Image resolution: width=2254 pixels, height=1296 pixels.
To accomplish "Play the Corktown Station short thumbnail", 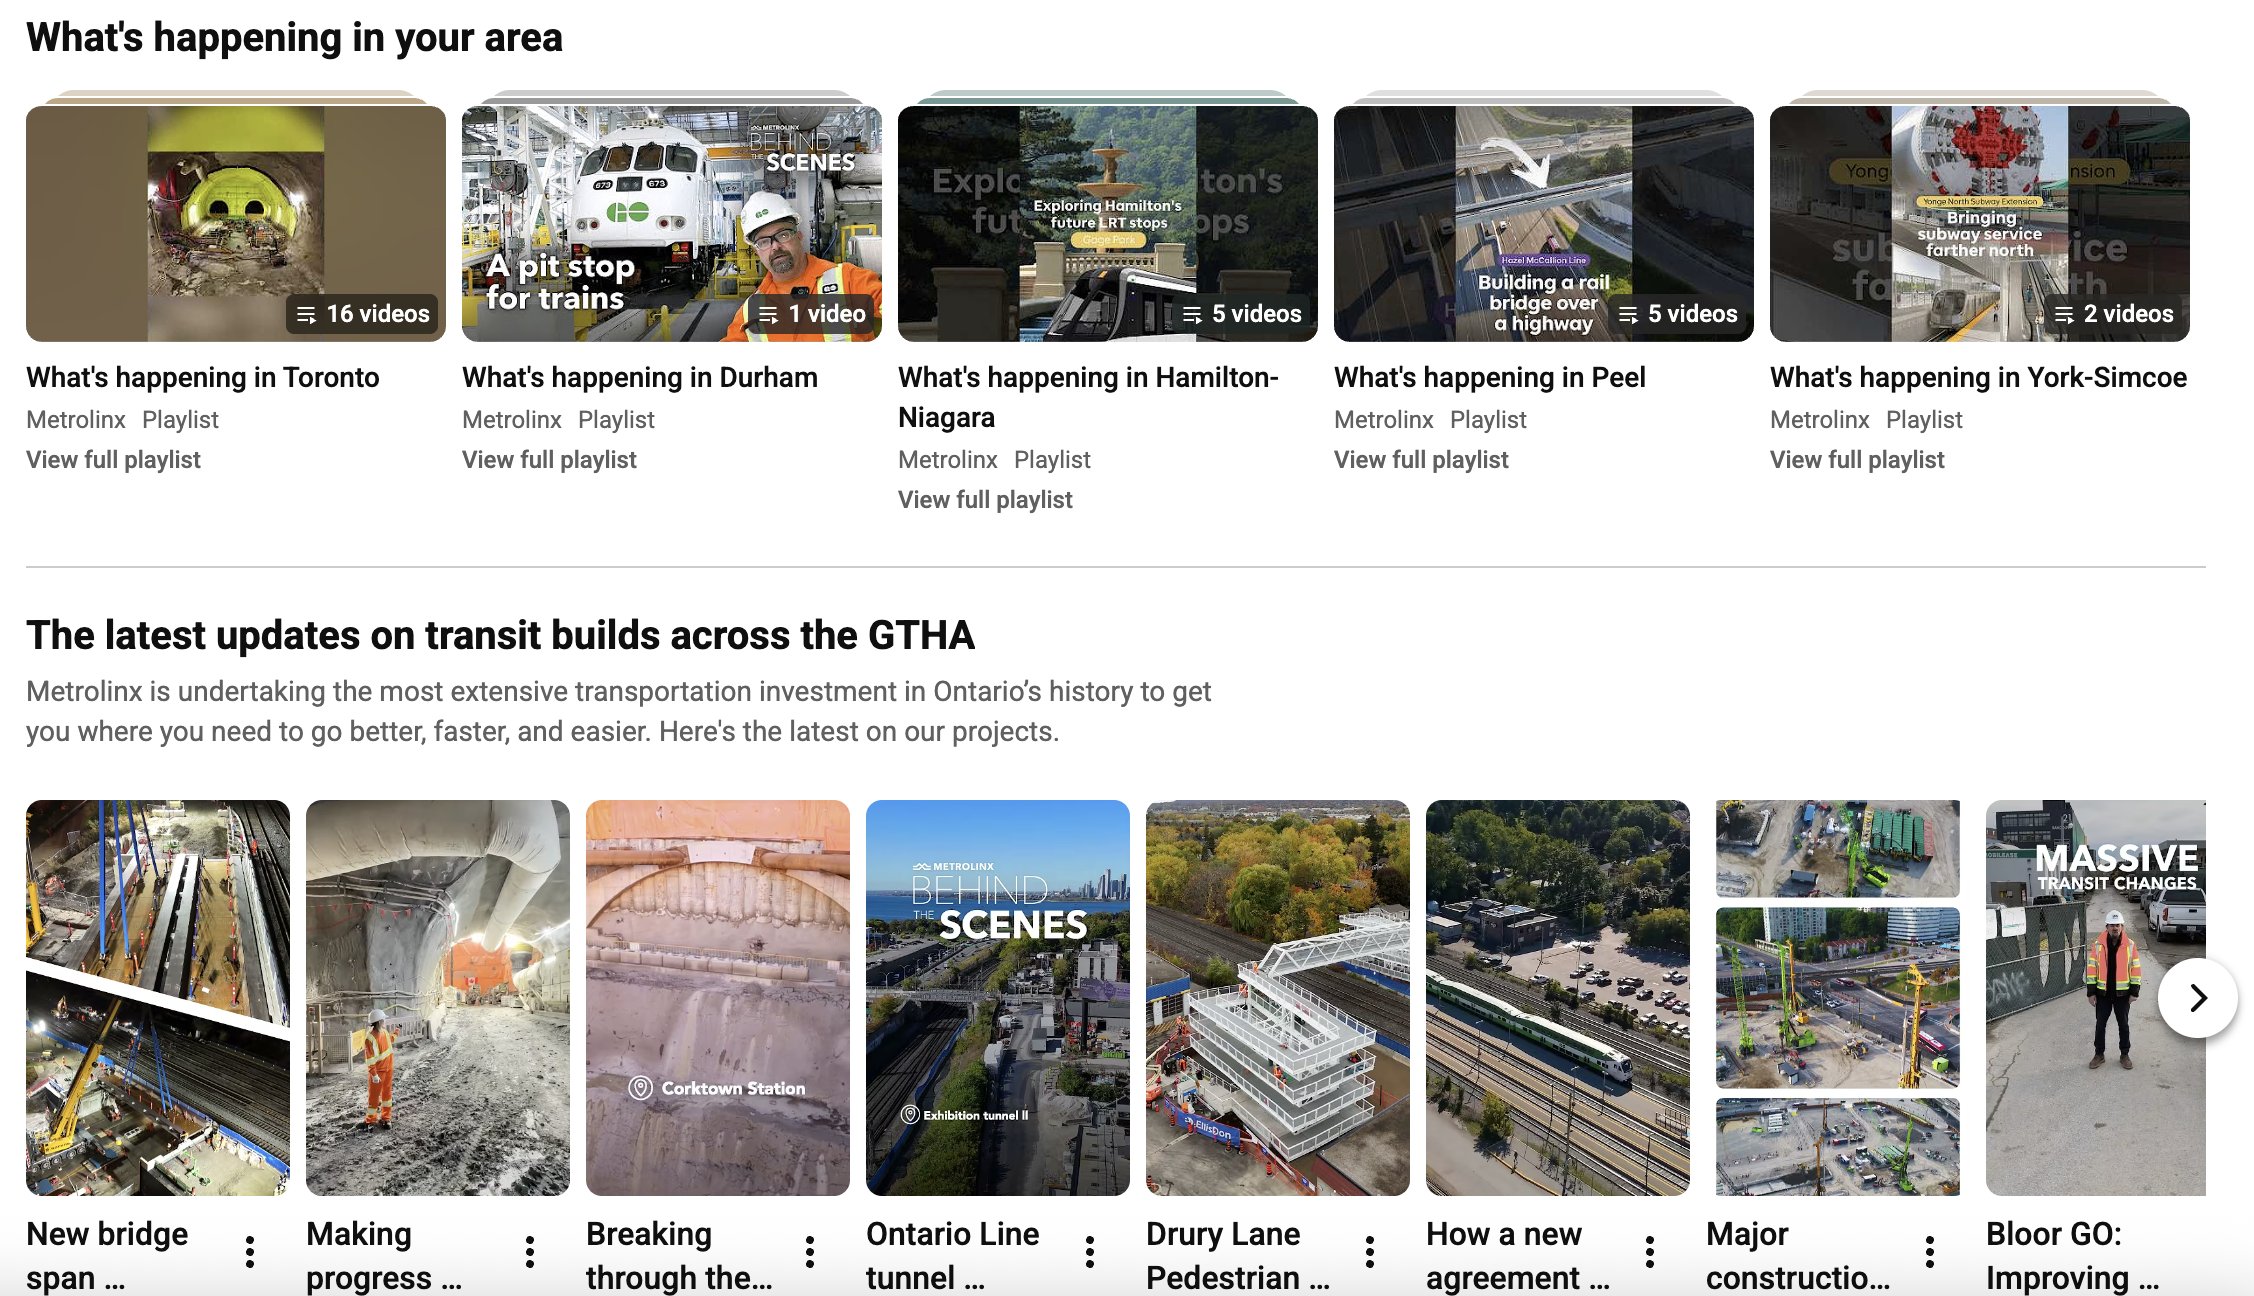I will click(x=718, y=998).
